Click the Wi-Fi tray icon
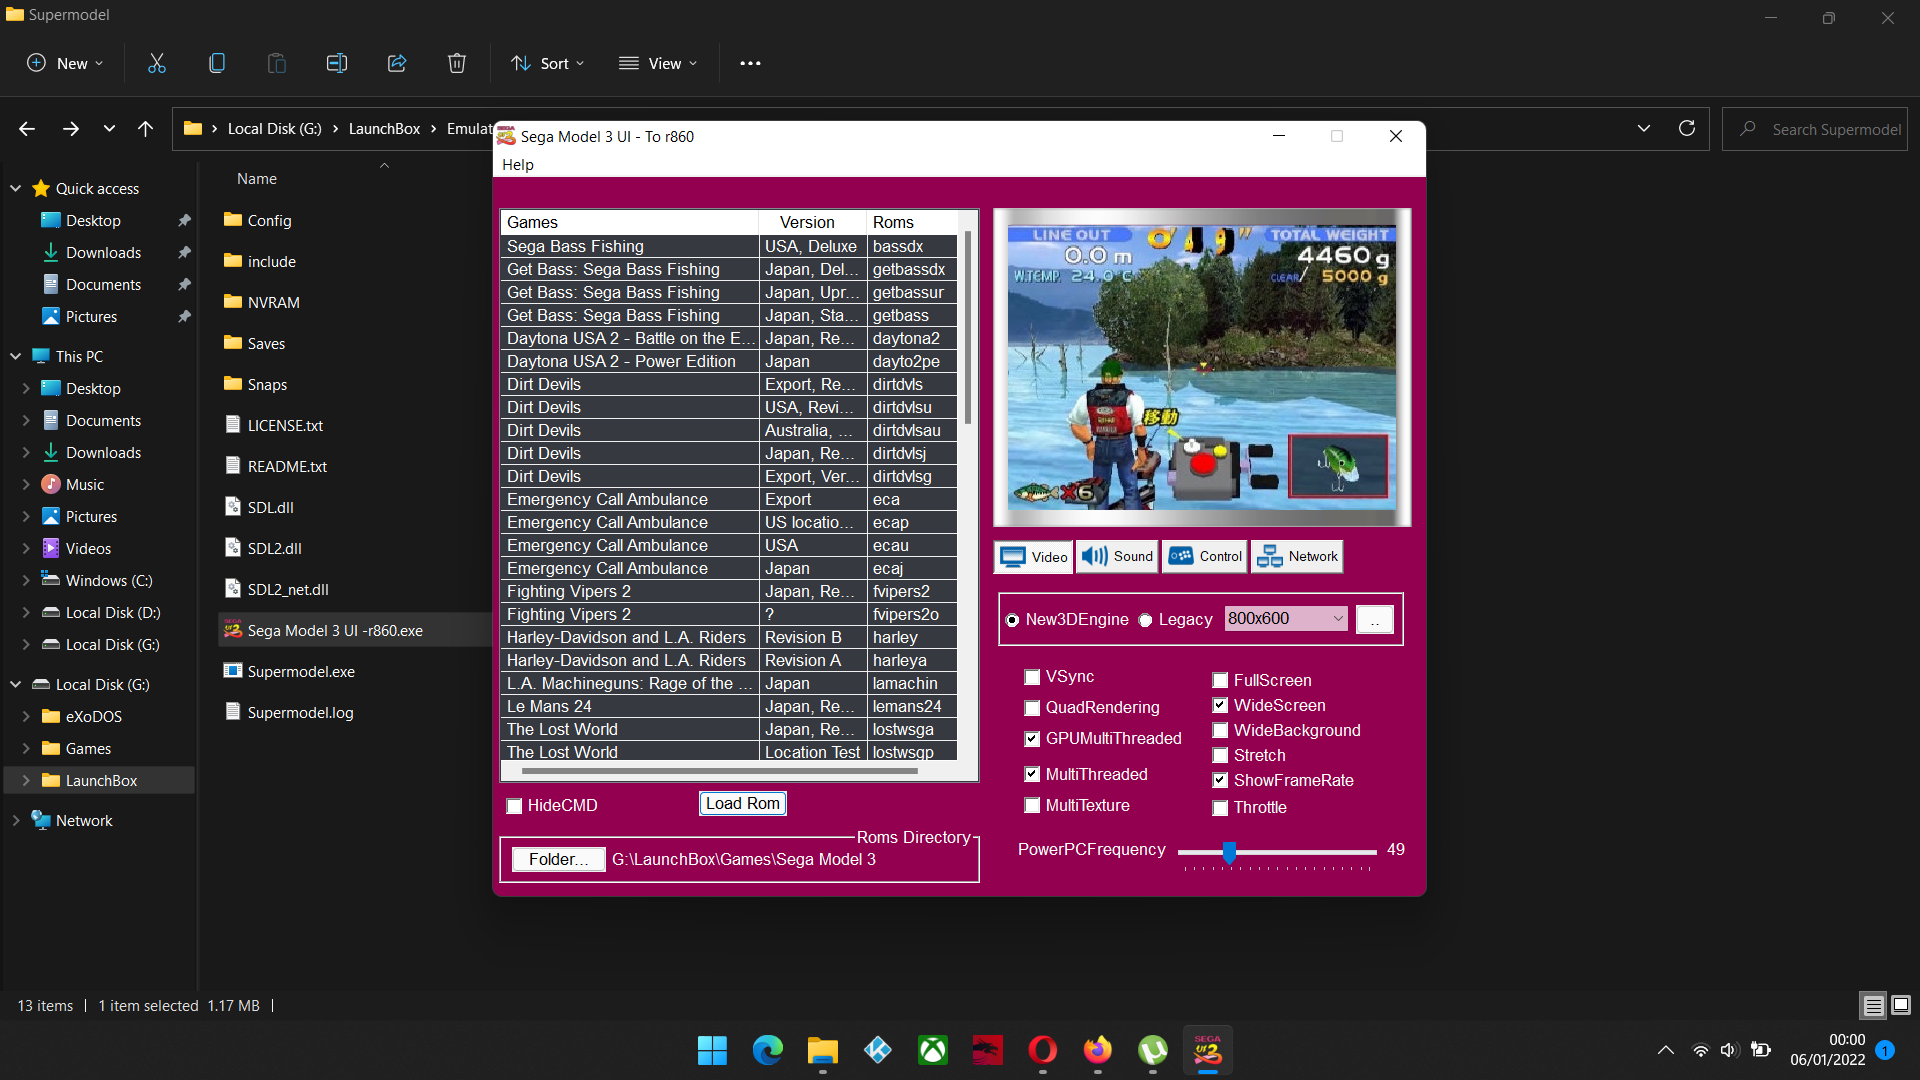This screenshot has width=1920, height=1080. coord(1700,1050)
